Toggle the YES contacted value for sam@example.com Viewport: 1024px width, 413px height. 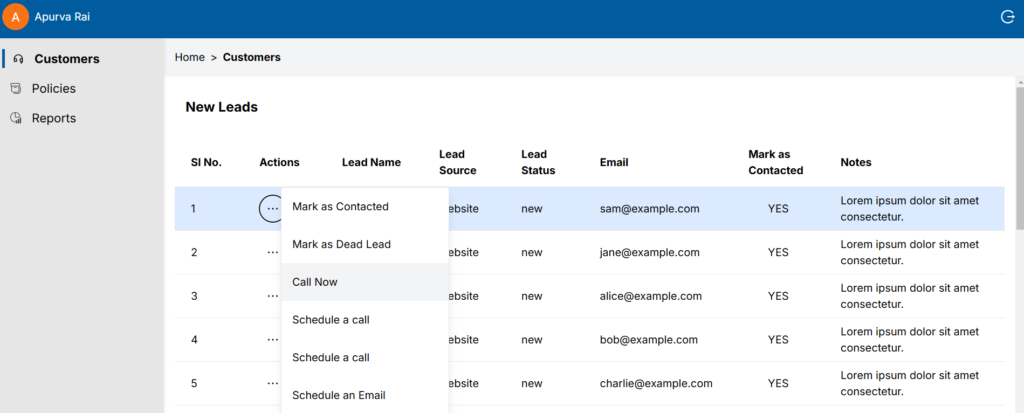[x=778, y=209]
